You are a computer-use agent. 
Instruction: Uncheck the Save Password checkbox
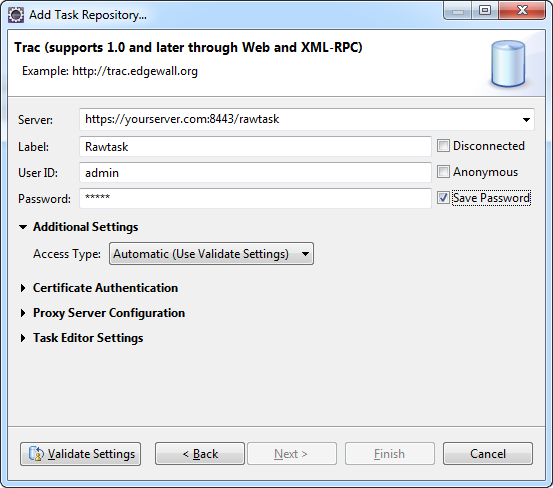click(443, 198)
